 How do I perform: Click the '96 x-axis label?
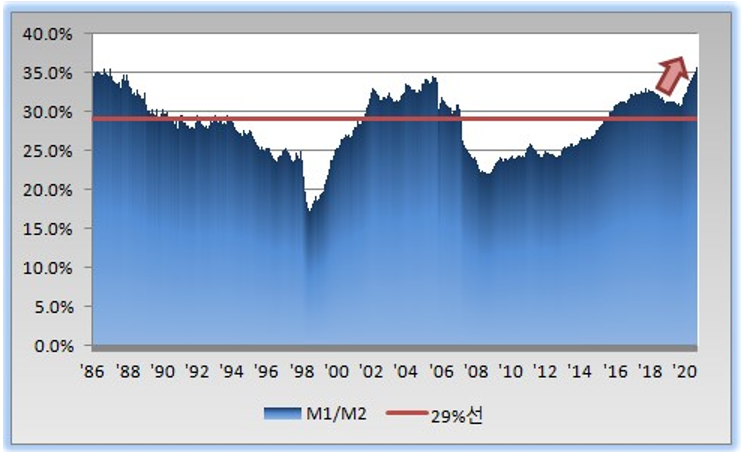(266, 372)
